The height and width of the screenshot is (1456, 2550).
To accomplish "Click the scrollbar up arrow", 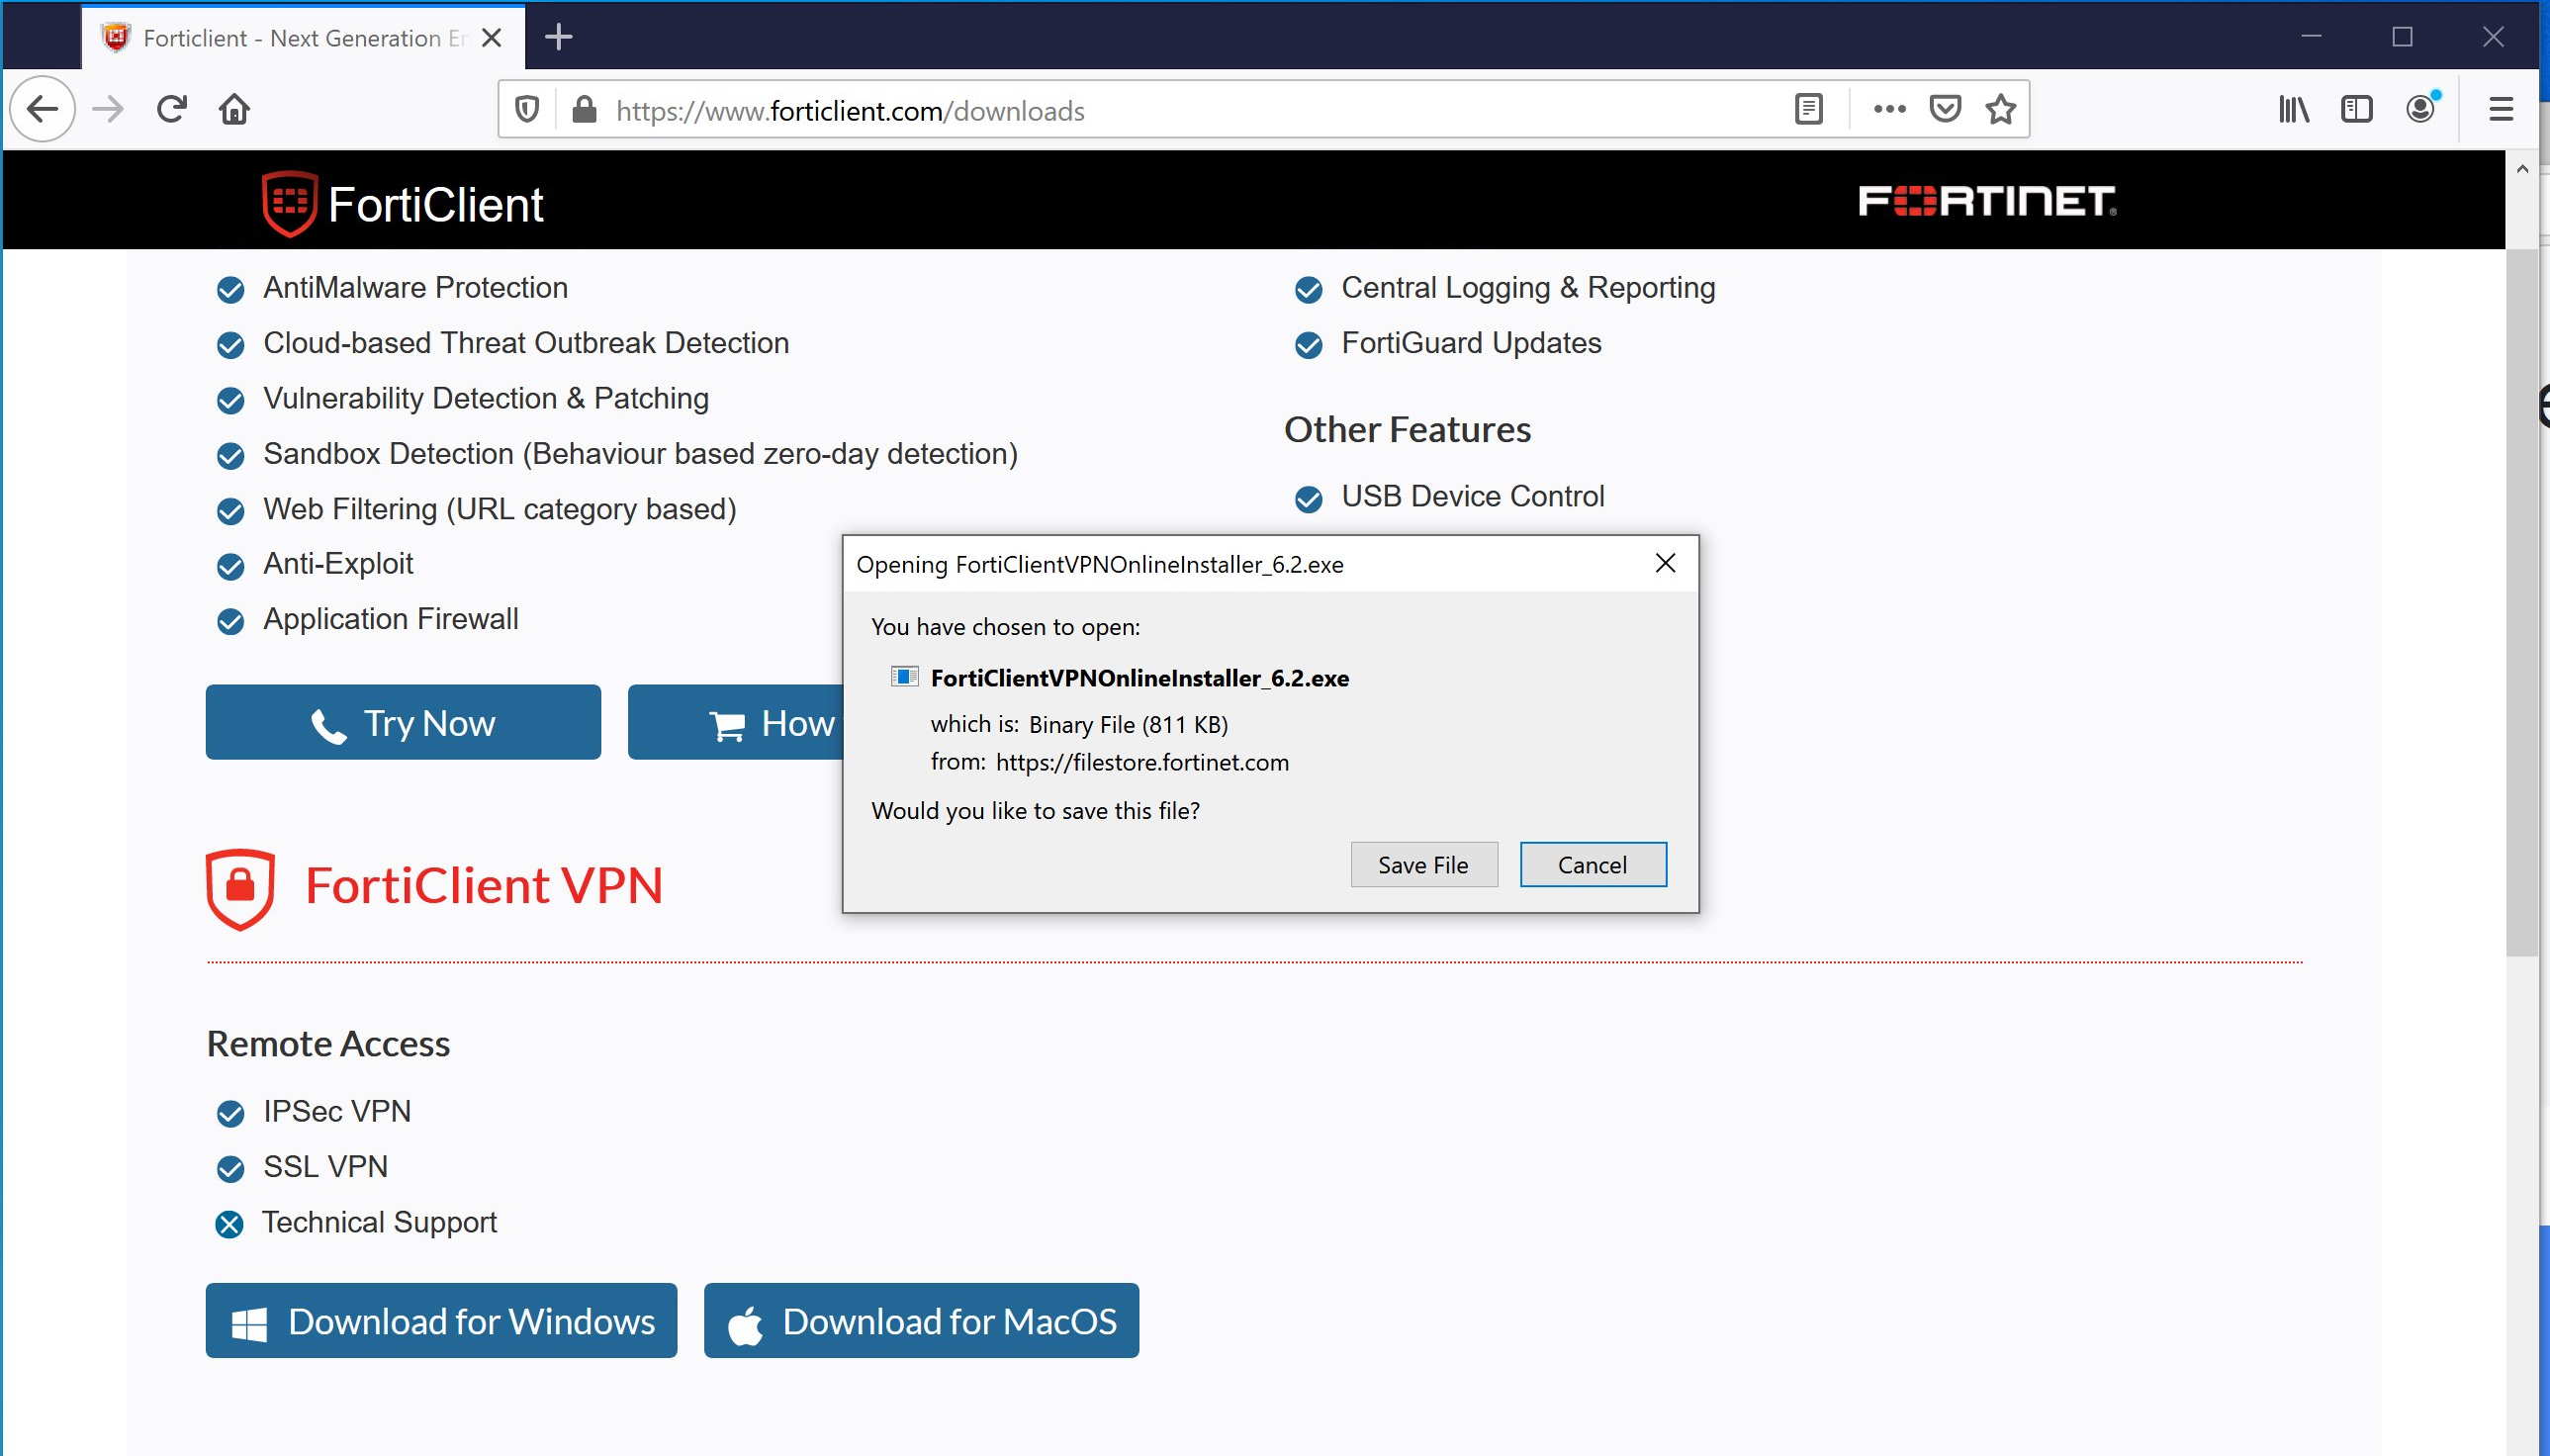I will tap(2521, 169).
